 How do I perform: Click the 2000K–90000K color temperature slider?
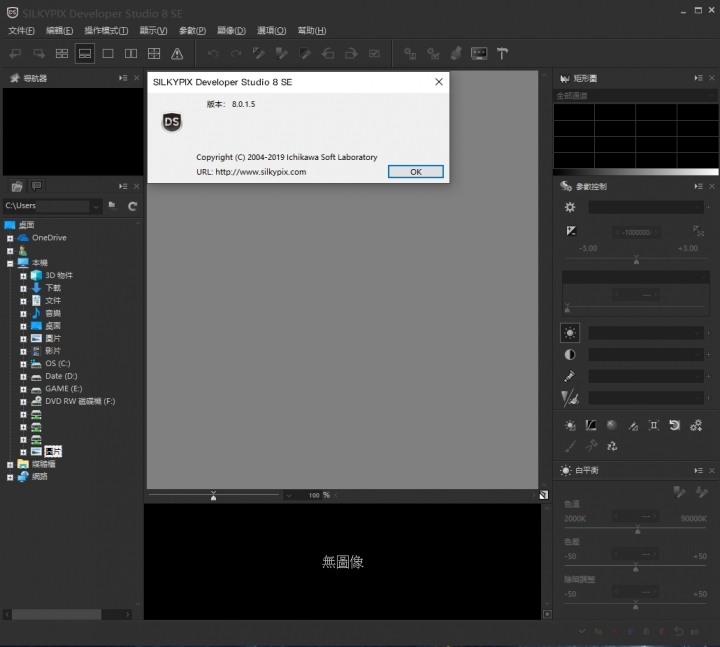tap(636, 530)
